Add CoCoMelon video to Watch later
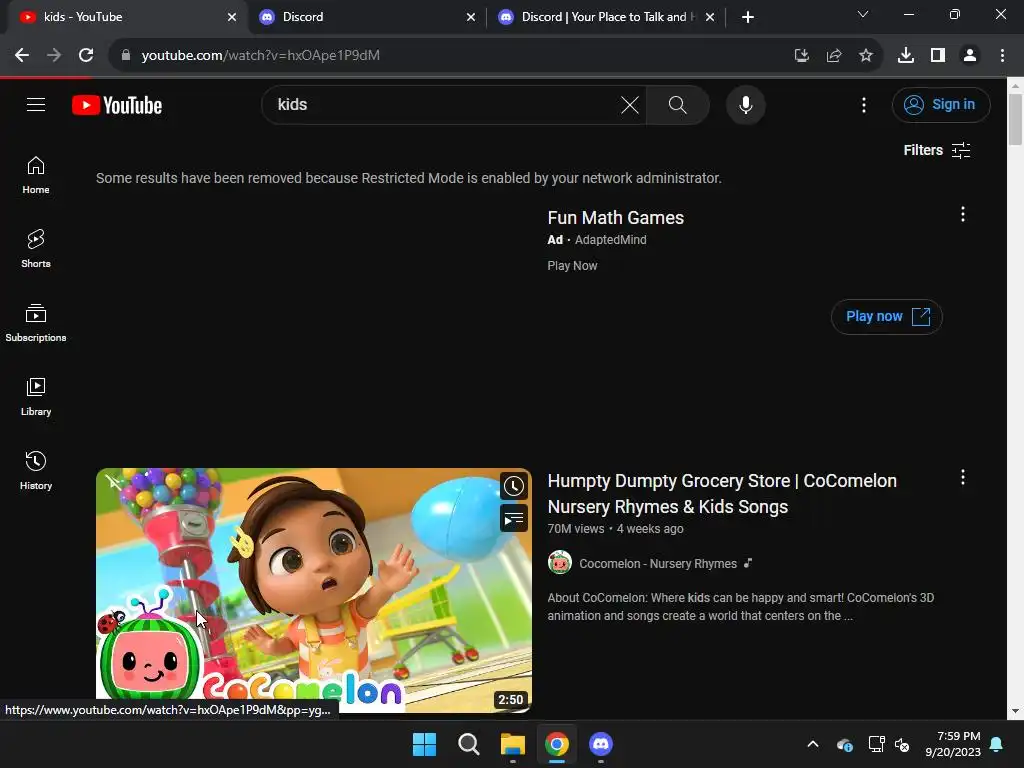 coord(513,487)
